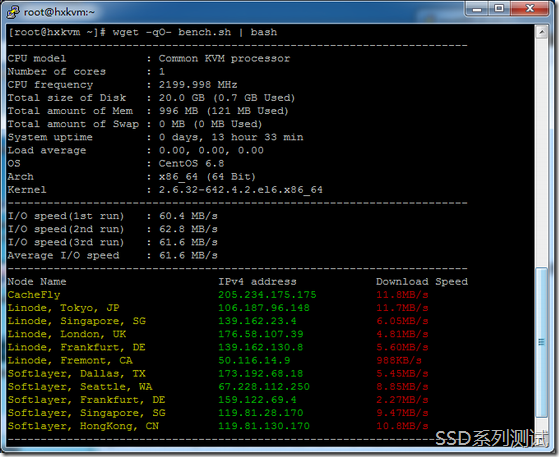Minimize the root@hxkvm terminal window

(477, 9)
